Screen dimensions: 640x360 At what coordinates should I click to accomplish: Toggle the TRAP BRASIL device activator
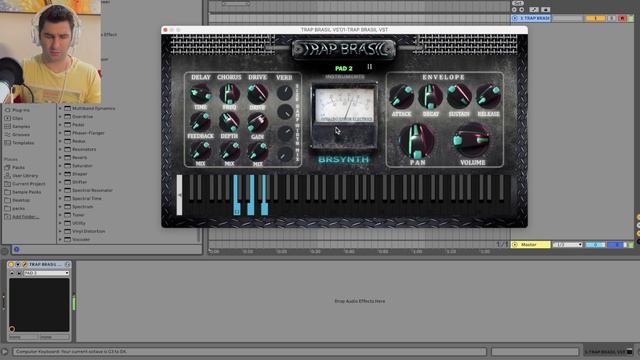point(11,264)
